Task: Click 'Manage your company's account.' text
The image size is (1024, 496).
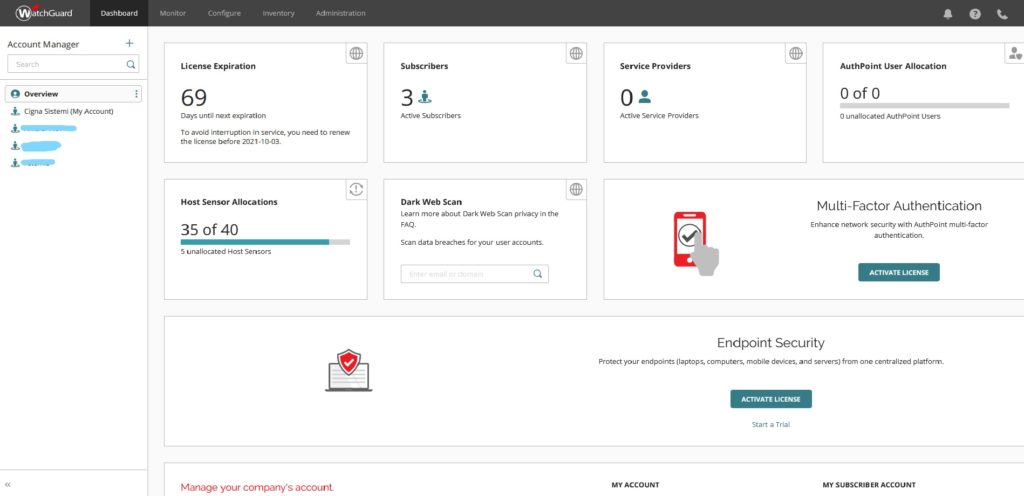Action: tap(257, 488)
